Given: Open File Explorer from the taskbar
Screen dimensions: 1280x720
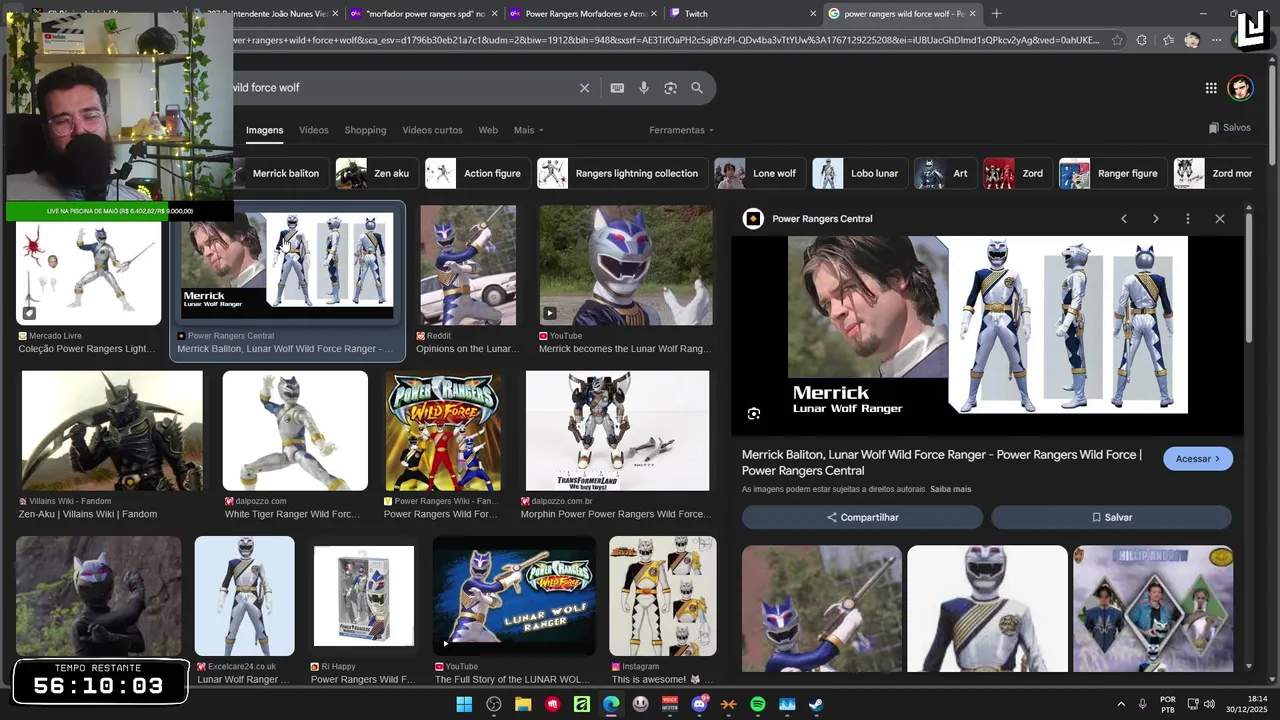Looking at the screenshot, I should click(523, 704).
